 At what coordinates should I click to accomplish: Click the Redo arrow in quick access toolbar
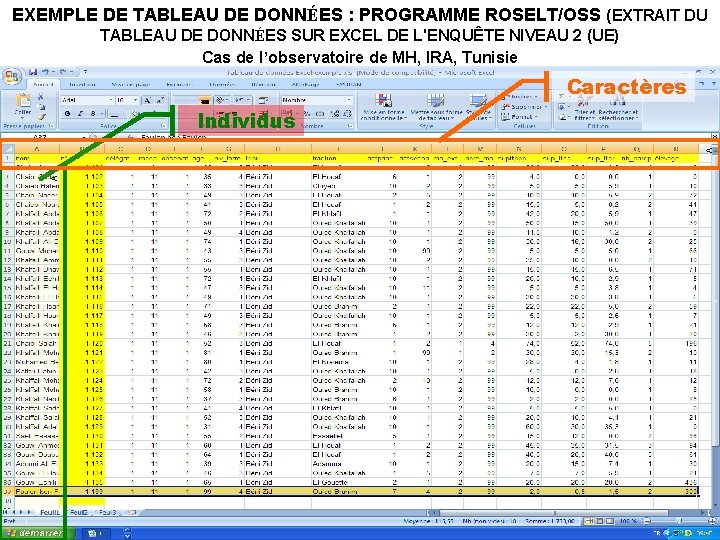(x=62, y=72)
